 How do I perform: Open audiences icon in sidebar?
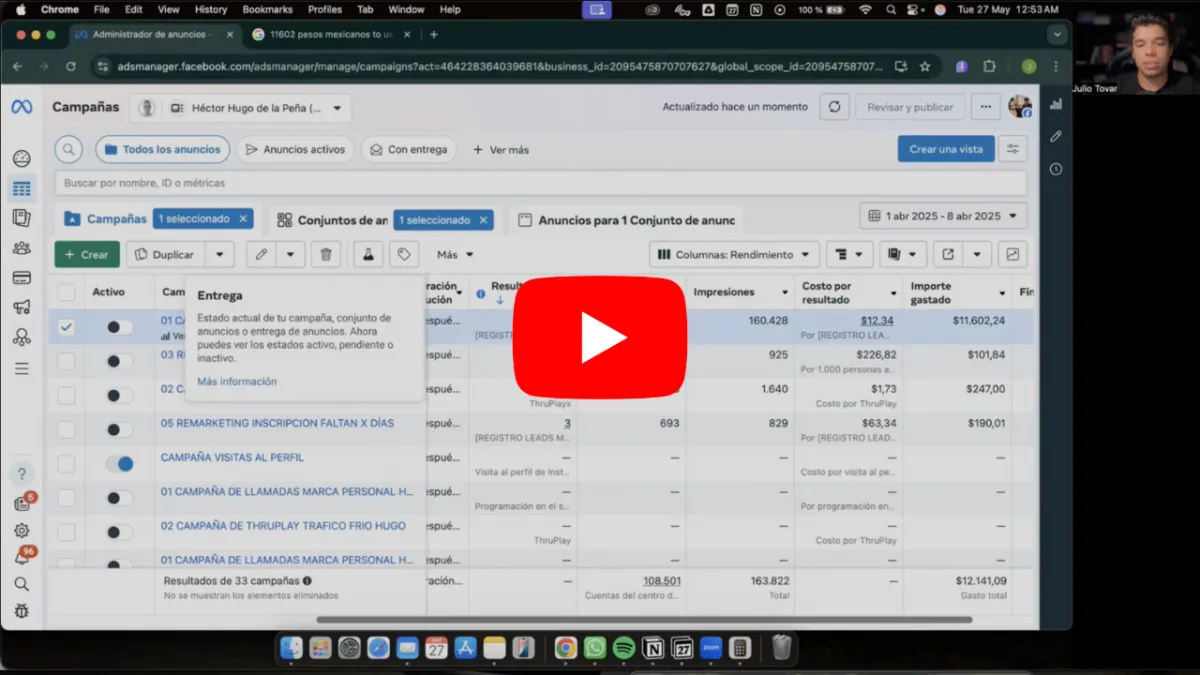click(21, 248)
